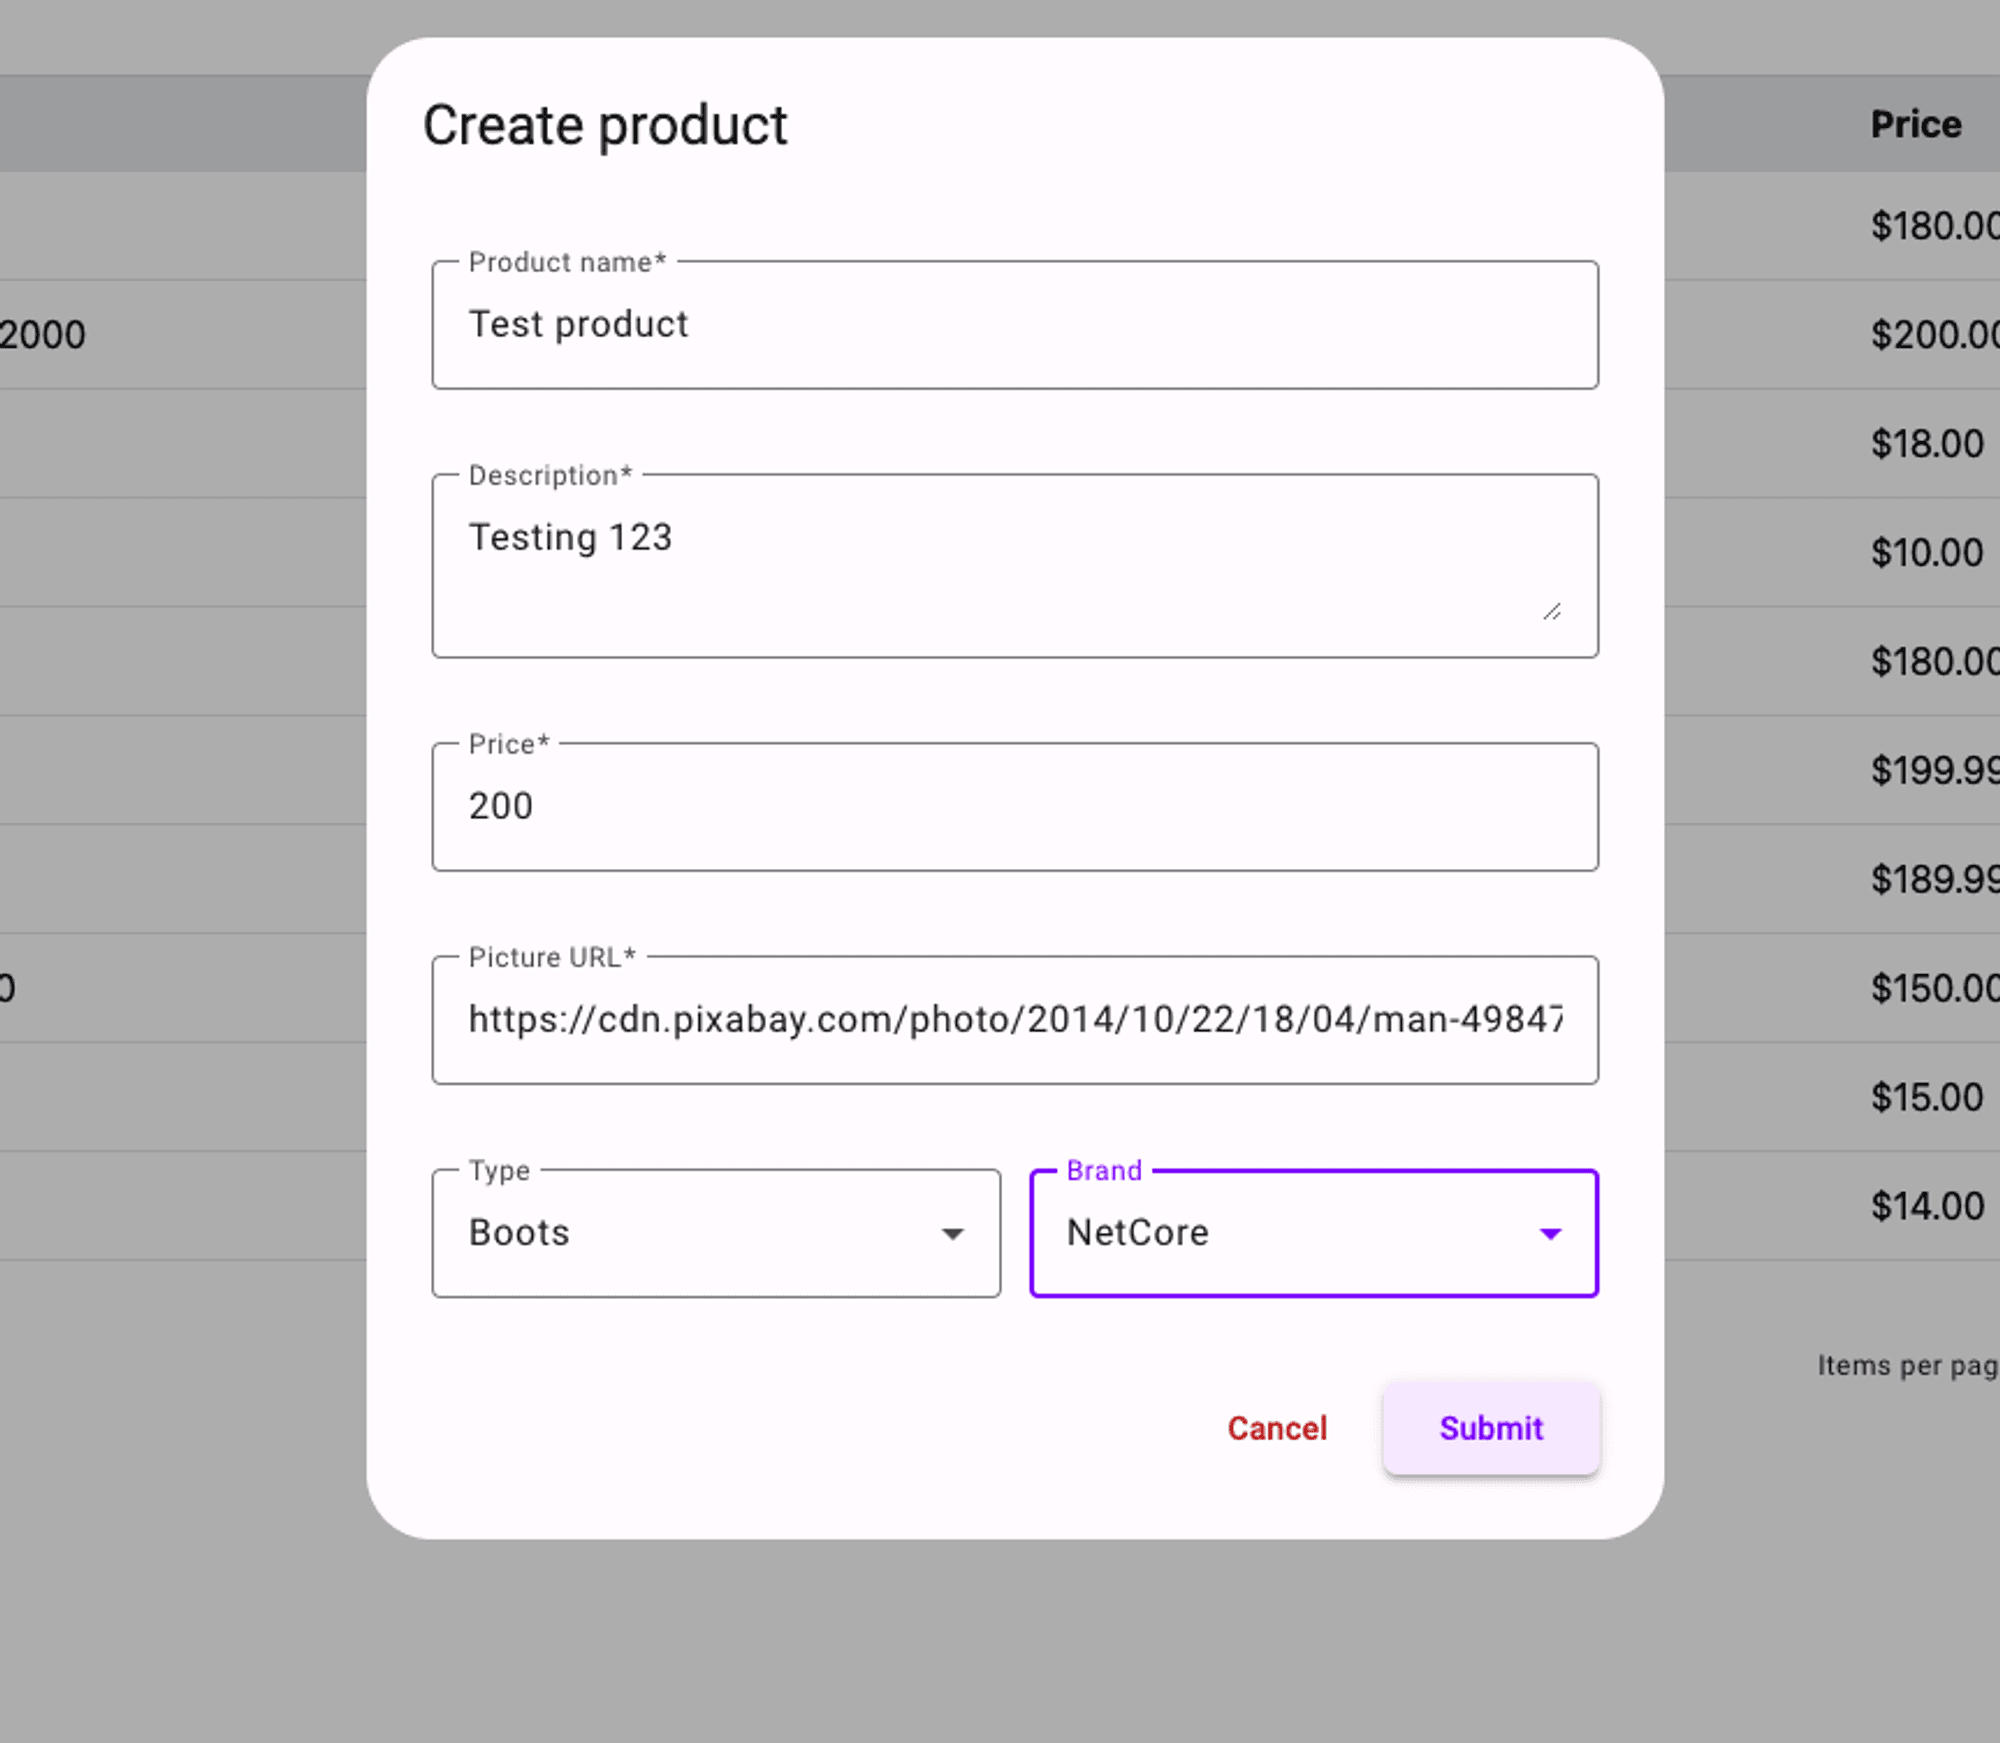Focus the Price input field

(x=1013, y=806)
